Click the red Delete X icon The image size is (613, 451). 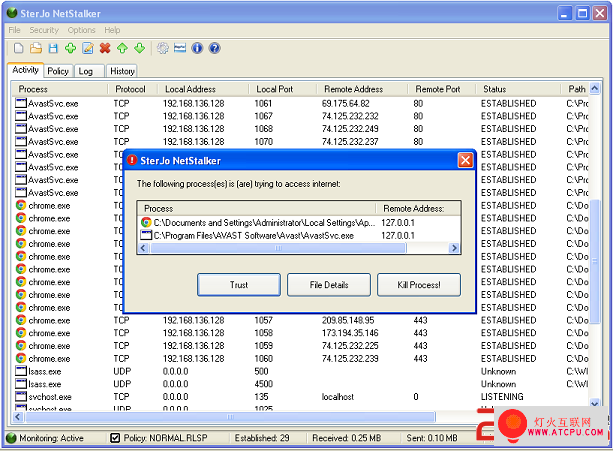[105, 48]
